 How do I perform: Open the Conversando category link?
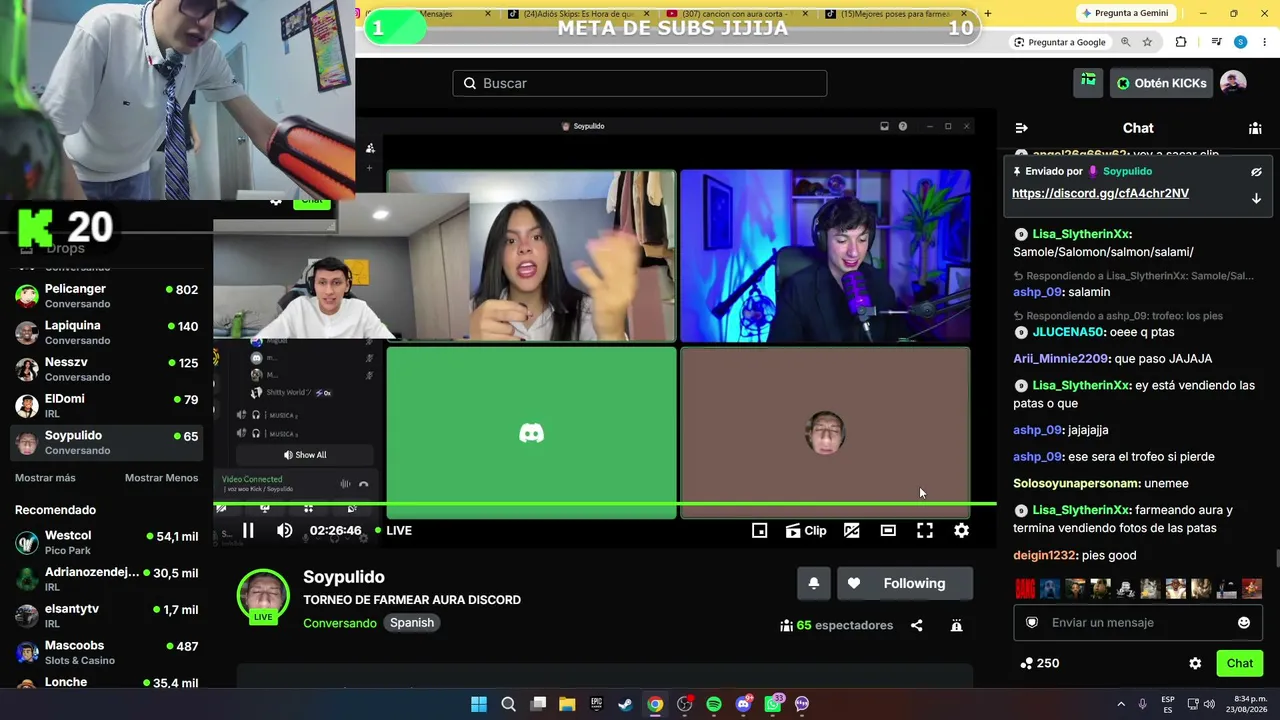[x=340, y=623]
